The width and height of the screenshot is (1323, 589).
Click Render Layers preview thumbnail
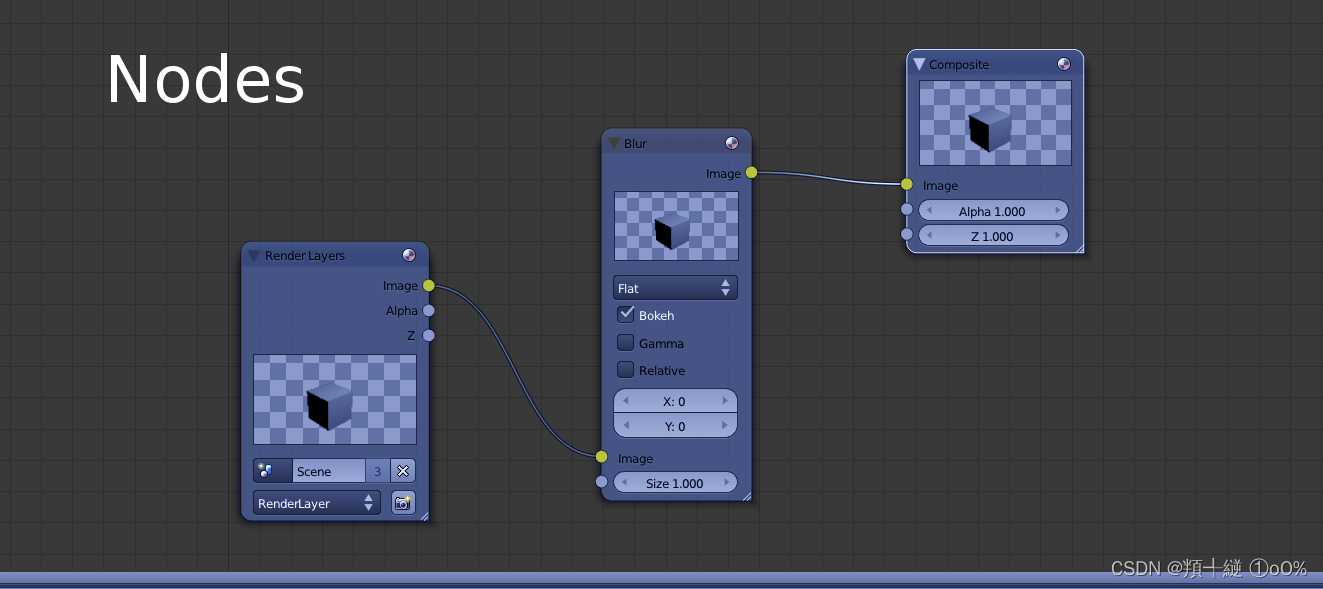tap(335, 399)
